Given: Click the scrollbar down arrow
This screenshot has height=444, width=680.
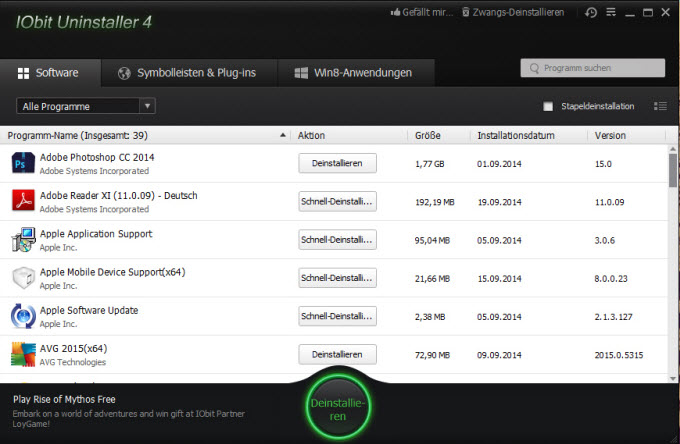Looking at the screenshot, I should pyautogui.click(x=673, y=379).
